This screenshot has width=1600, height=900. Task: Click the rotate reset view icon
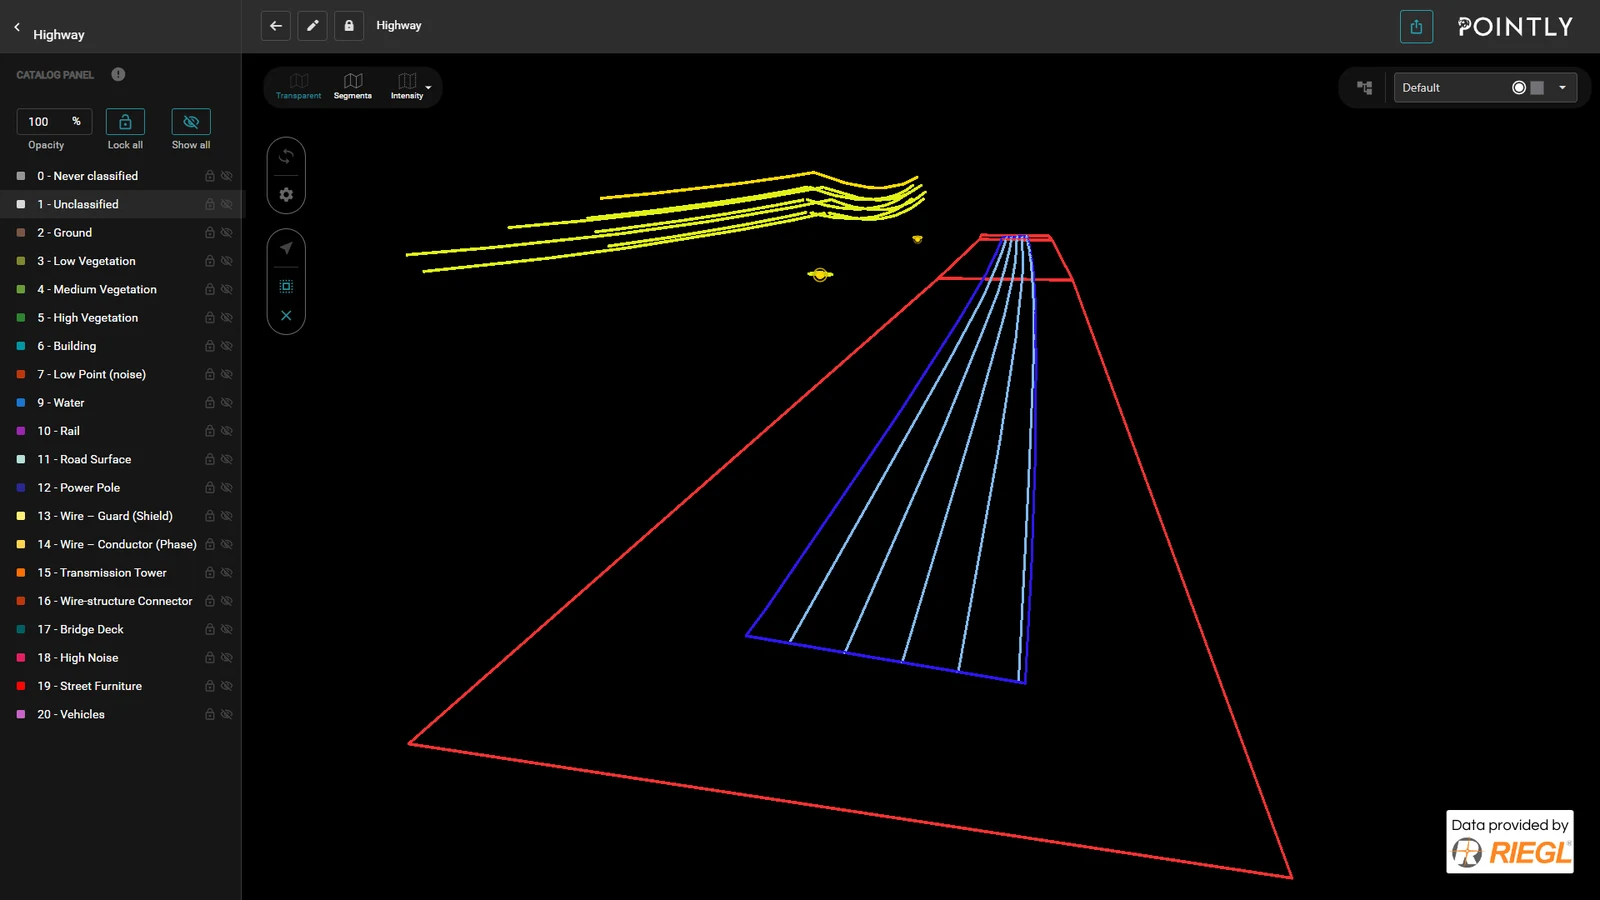(x=286, y=157)
